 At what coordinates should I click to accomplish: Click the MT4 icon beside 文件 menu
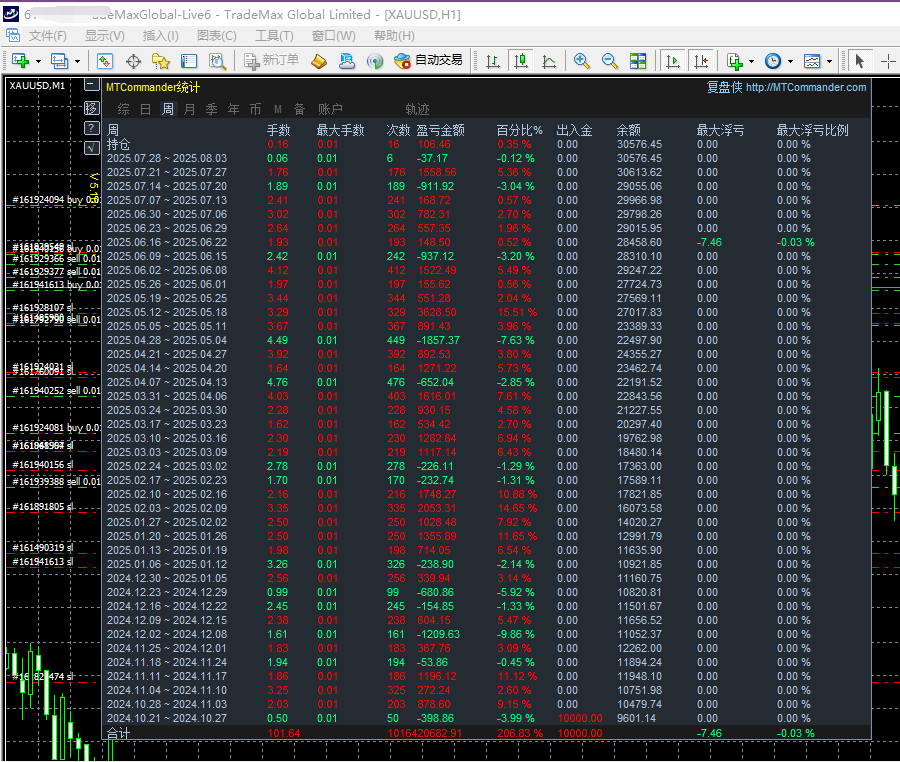pyautogui.click(x=13, y=36)
